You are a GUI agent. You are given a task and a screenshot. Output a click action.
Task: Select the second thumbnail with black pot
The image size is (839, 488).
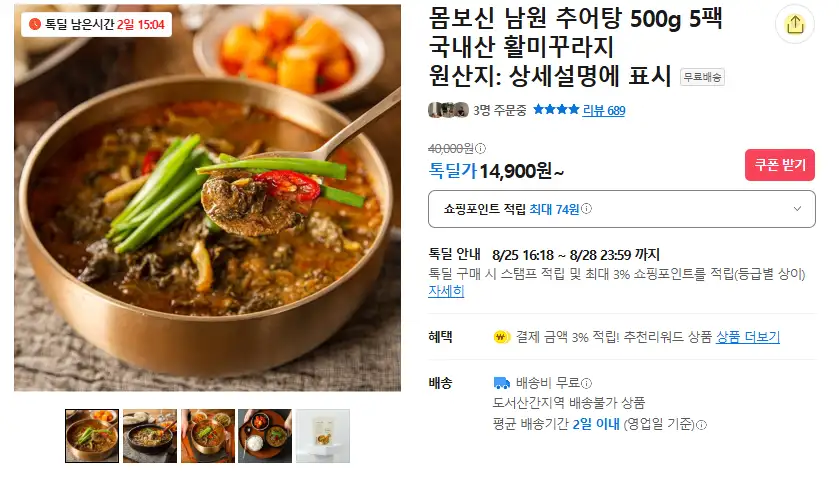click(x=150, y=436)
